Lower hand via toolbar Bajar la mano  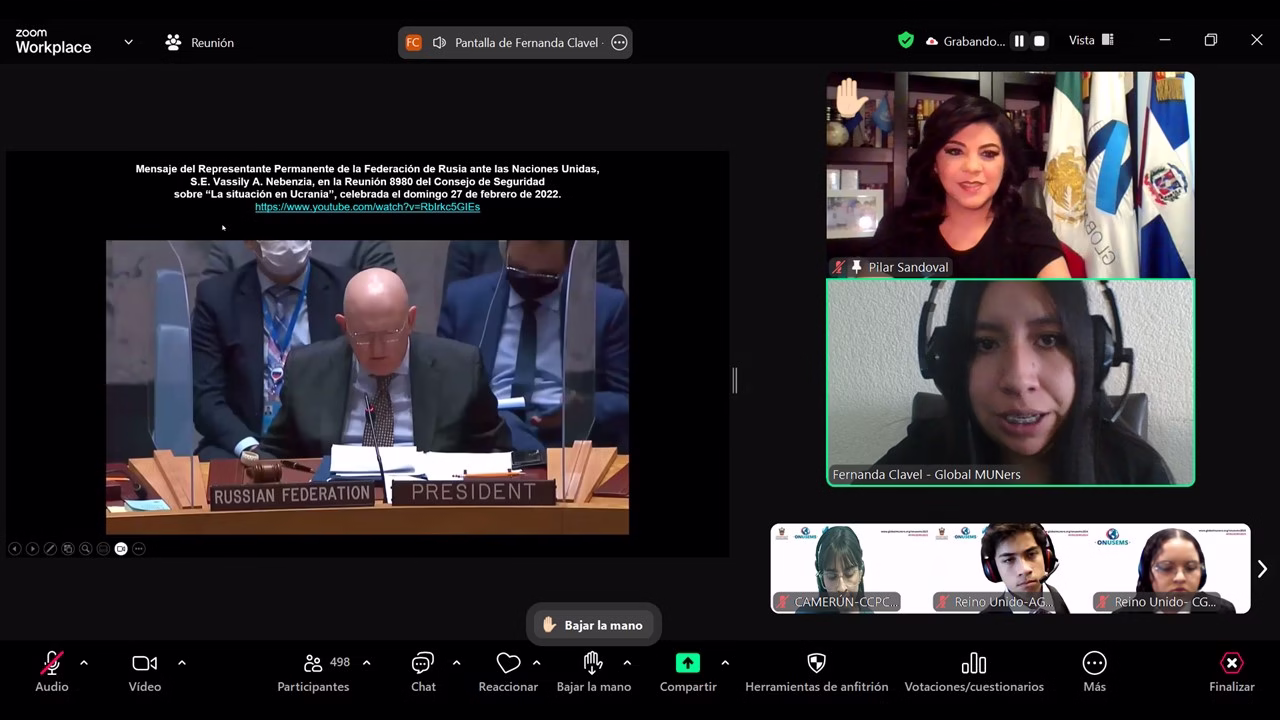coord(593,664)
